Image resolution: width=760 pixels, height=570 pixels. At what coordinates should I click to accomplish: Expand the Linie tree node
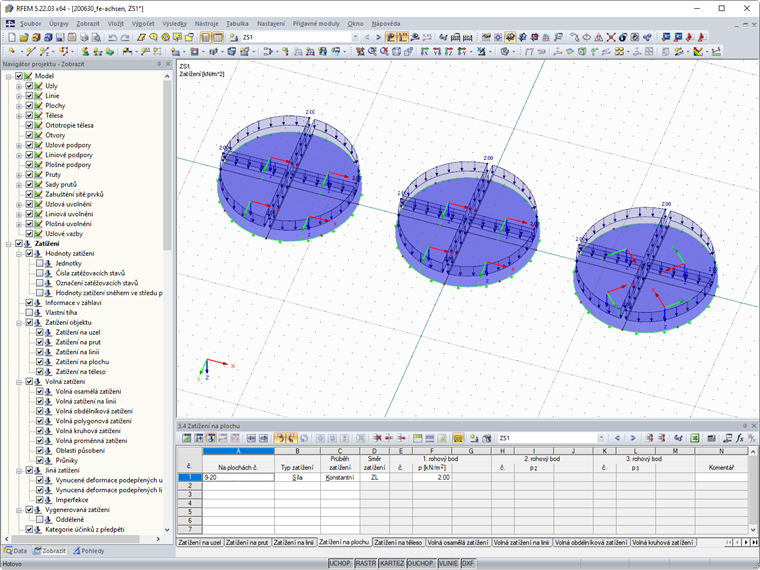click(19, 96)
